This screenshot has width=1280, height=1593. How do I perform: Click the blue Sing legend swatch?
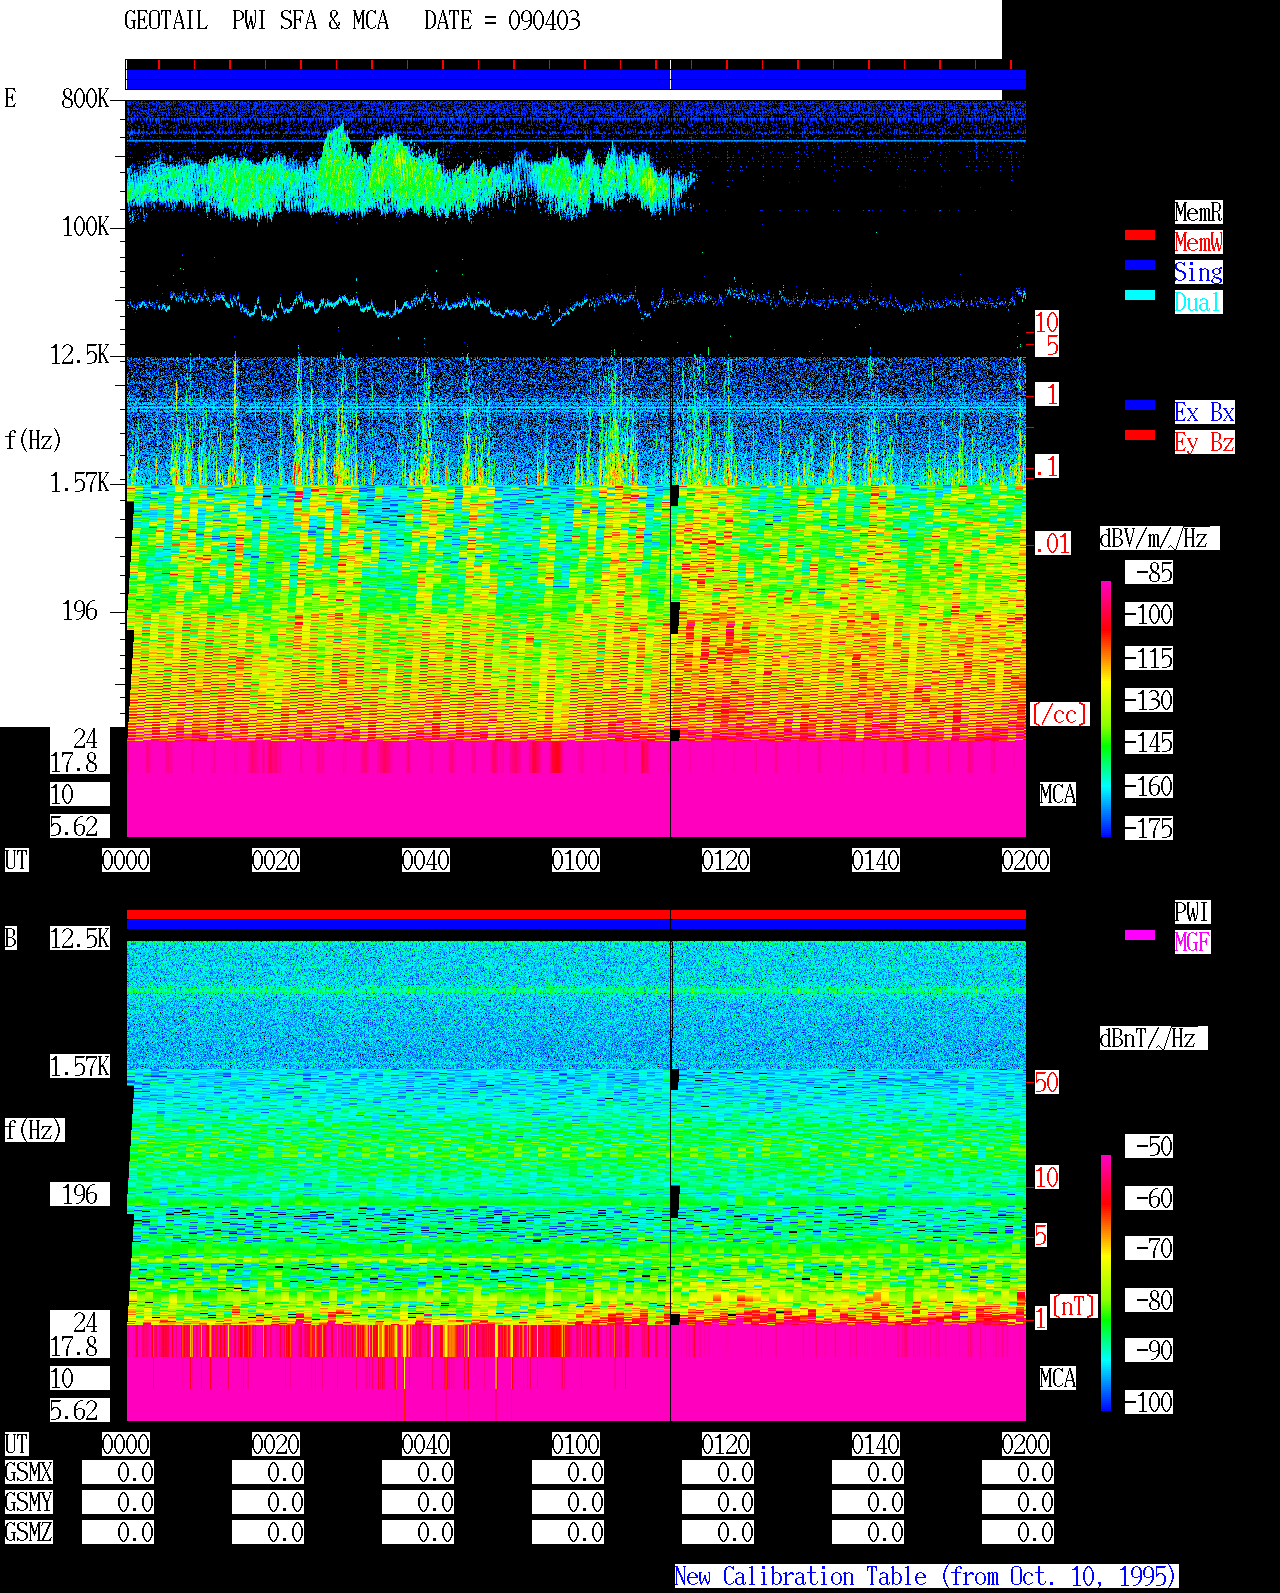pos(1140,265)
